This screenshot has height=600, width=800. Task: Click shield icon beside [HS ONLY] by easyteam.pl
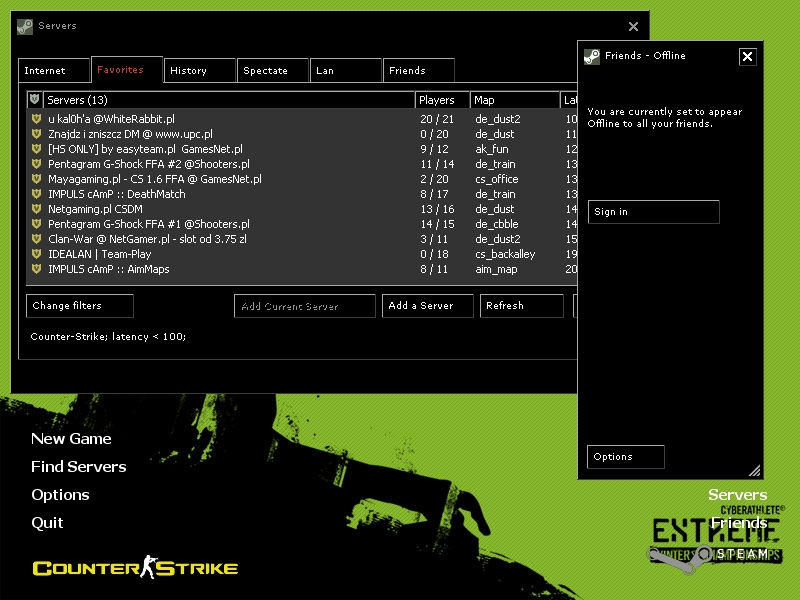[36, 149]
